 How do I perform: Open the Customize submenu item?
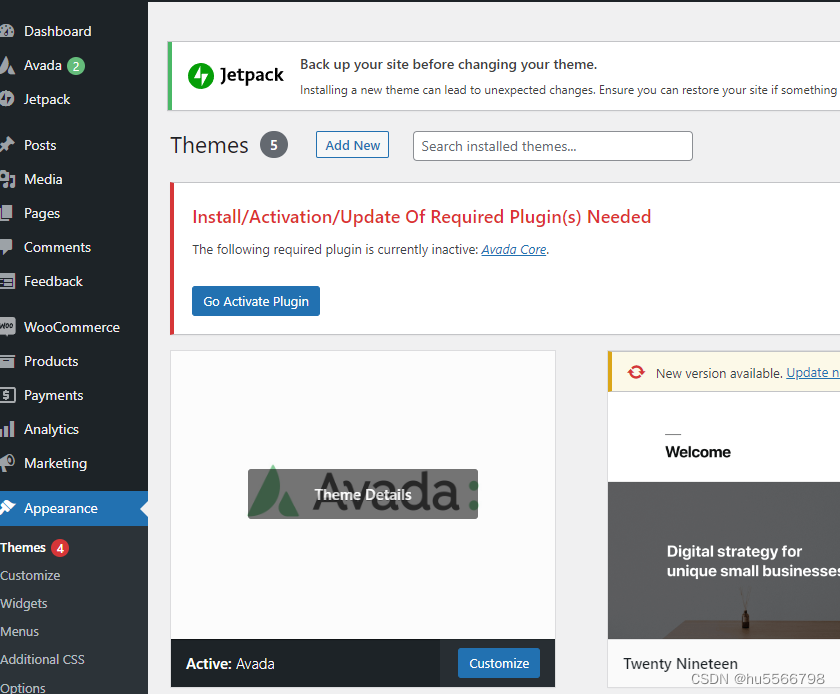tap(30, 576)
